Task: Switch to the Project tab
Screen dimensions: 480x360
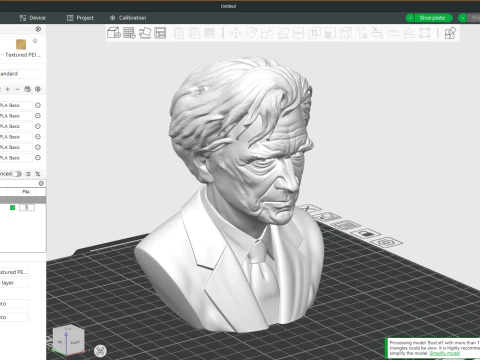Action: coord(80,18)
